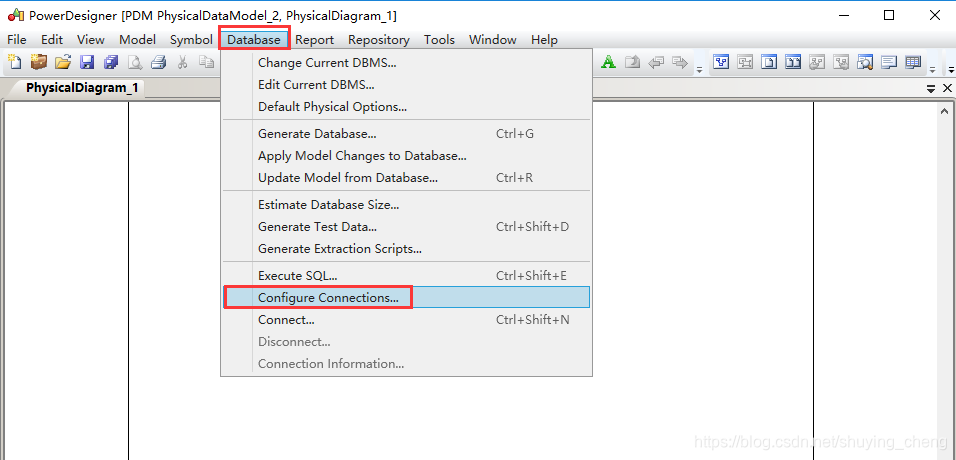Click the green letter A icon
The image size is (956, 460).
[608, 62]
